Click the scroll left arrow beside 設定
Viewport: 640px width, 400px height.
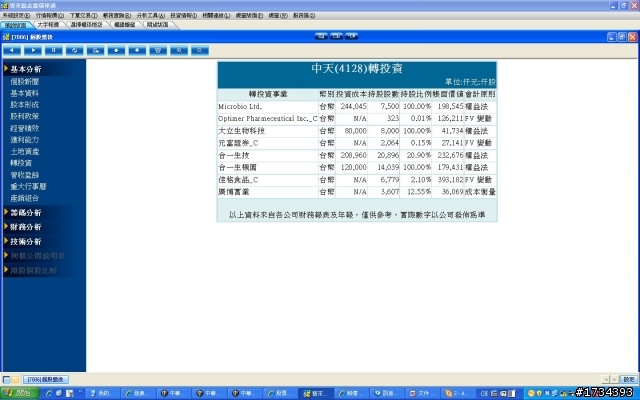pyautogui.click(x=606, y=380)
